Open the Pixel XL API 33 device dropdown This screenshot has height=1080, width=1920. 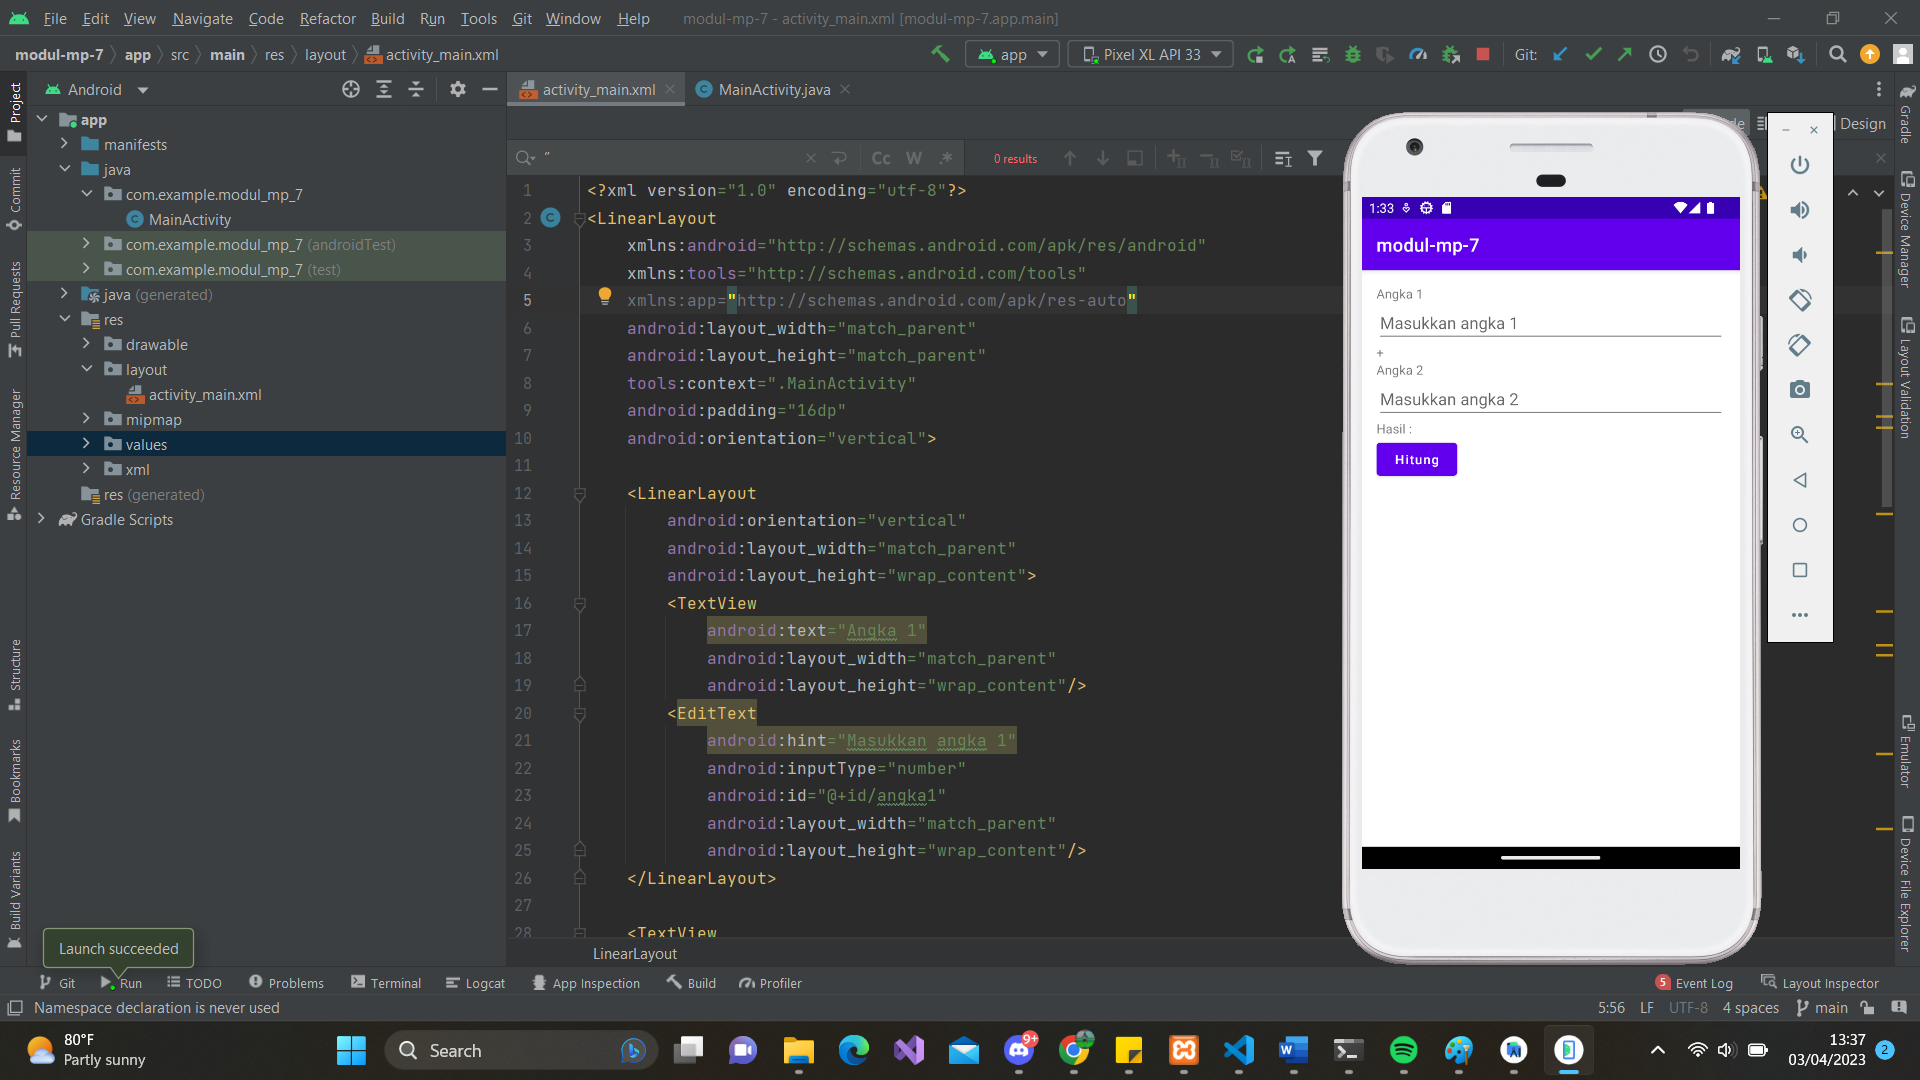click(1150, 54)
